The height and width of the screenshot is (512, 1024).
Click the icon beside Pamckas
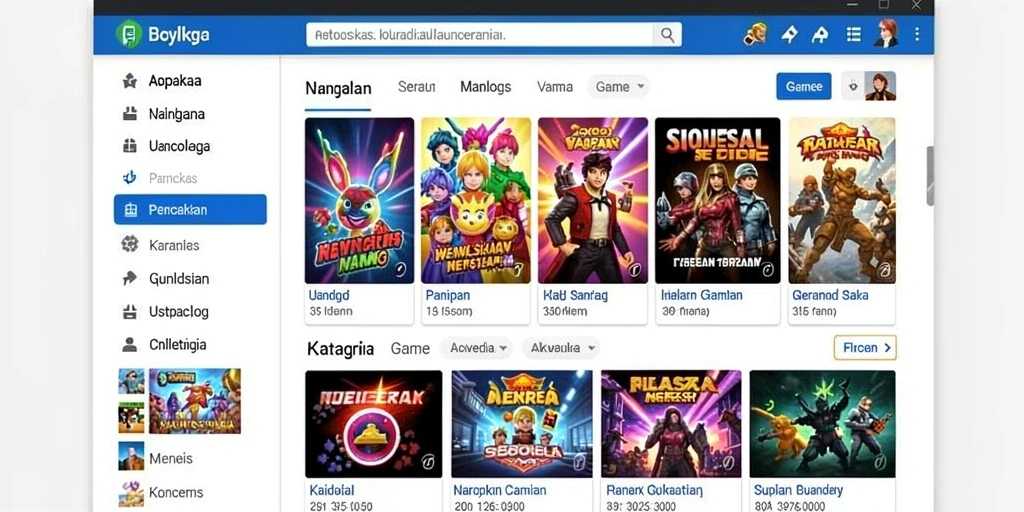130,178
